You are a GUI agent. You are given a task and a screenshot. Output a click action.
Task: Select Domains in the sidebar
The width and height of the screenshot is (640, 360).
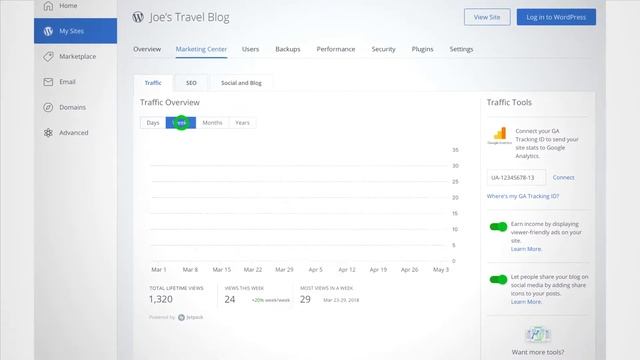[x=76, y=107]
